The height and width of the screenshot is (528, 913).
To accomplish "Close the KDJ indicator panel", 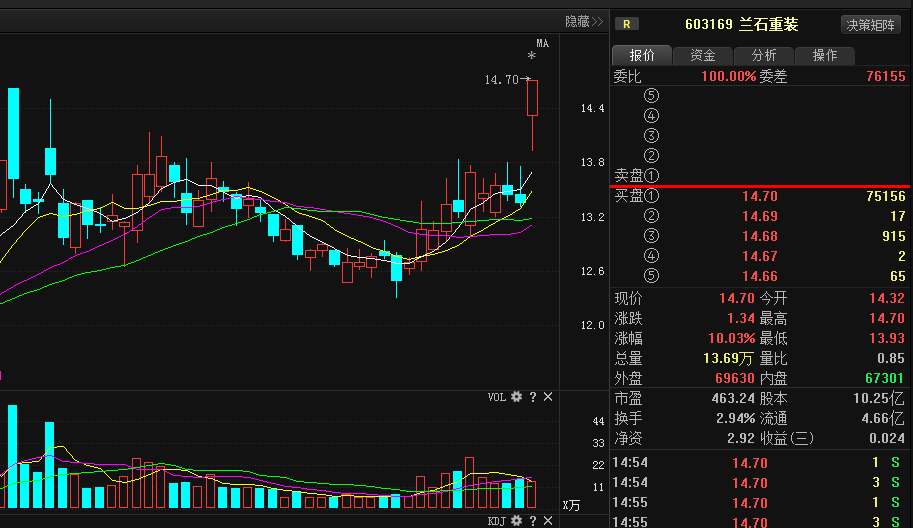I will tap(548, 521).
